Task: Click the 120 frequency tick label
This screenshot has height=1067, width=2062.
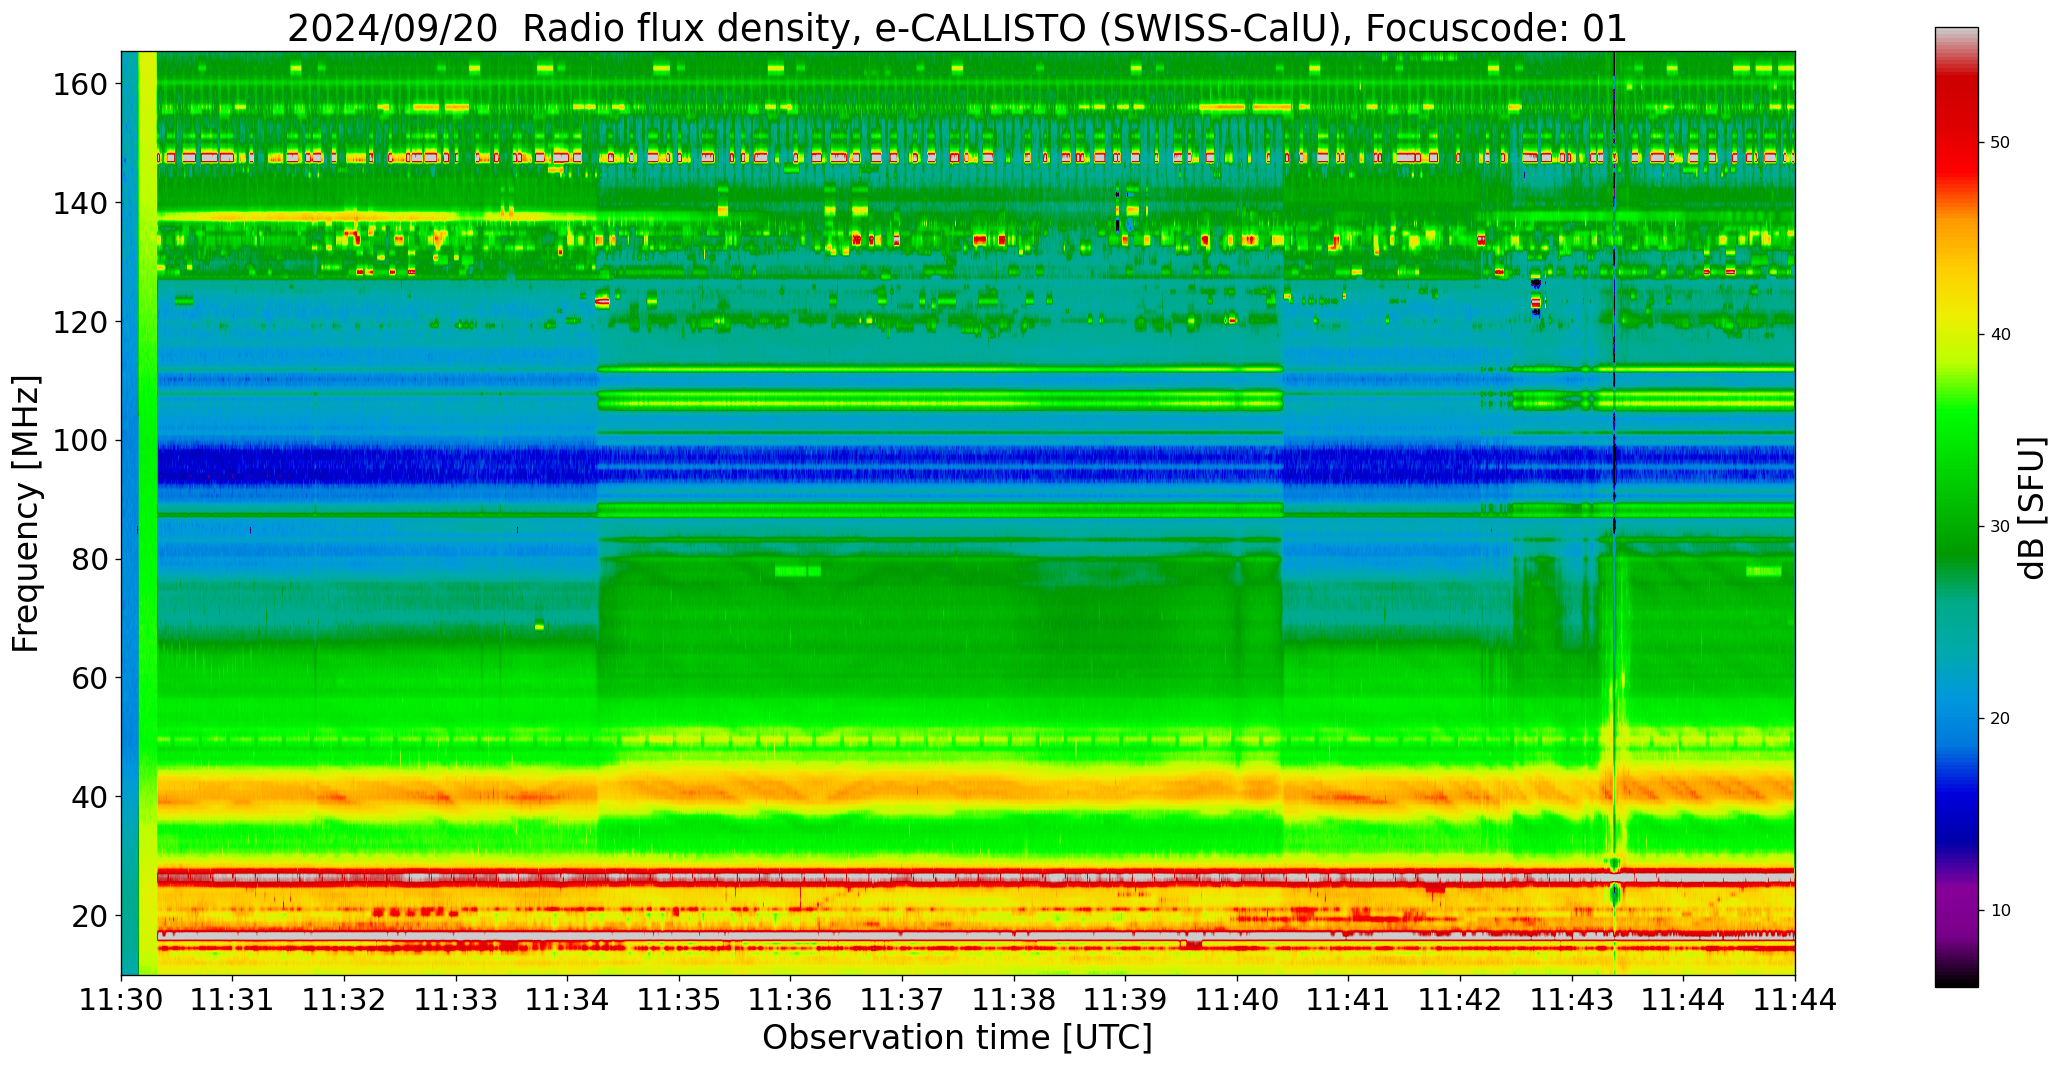Action: (x=79, y=321)
